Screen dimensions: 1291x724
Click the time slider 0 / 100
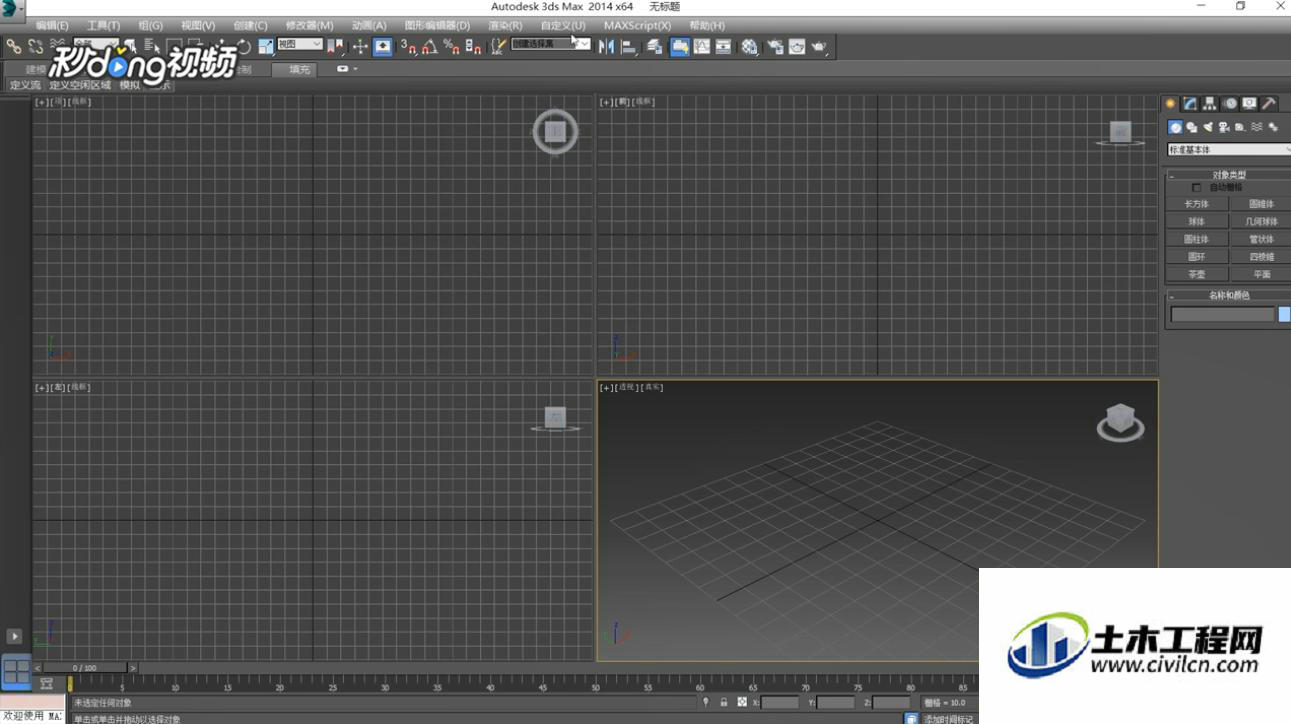click(x=85, y=667)
